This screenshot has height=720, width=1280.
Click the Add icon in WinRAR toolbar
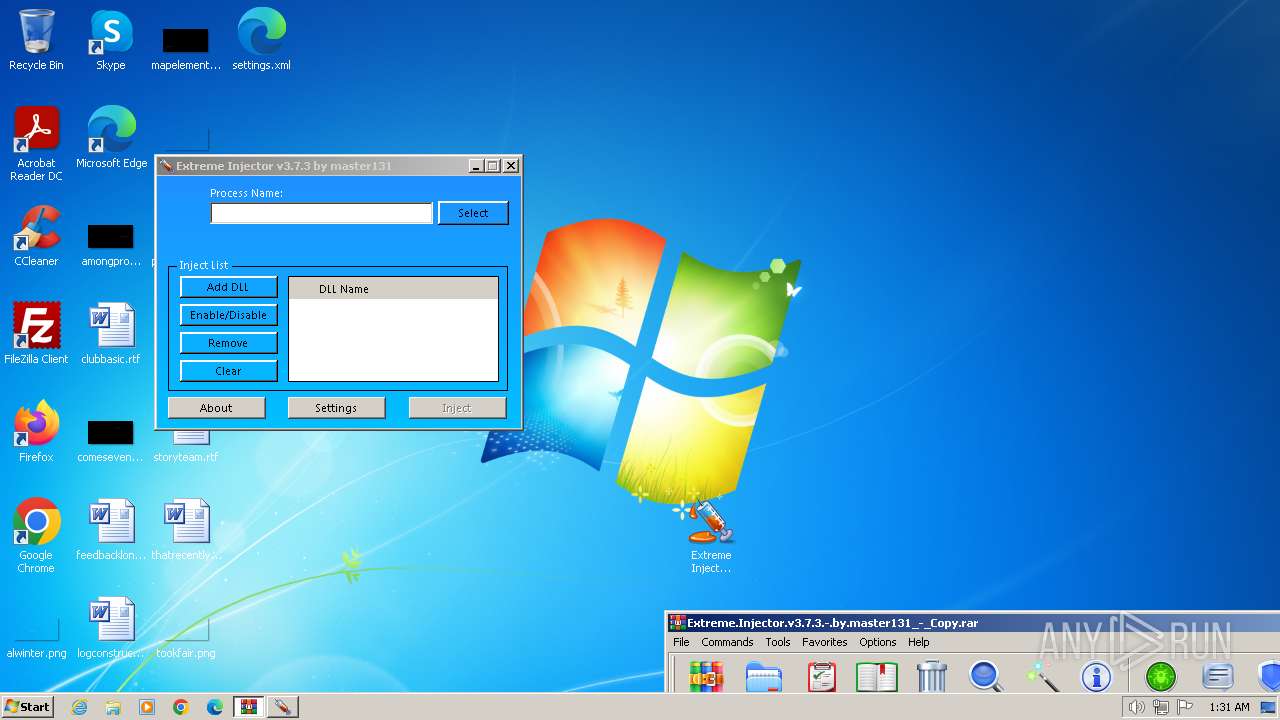click(x=707, y=677)
